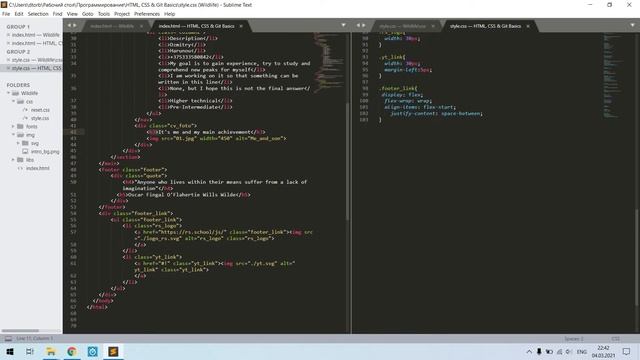Switch to index.html — Wildlife tab
The height and width of the screenshot is (360, 640).
pos(111,26)
